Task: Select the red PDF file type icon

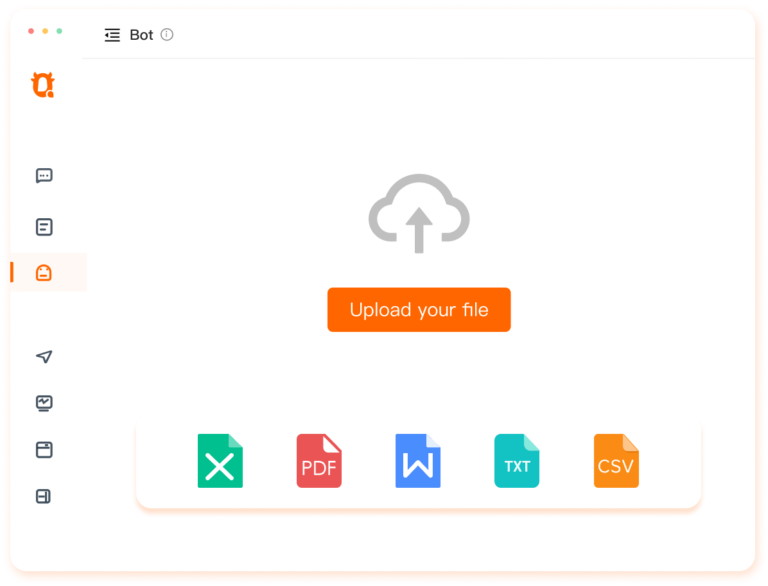Action: click(319, 461)
